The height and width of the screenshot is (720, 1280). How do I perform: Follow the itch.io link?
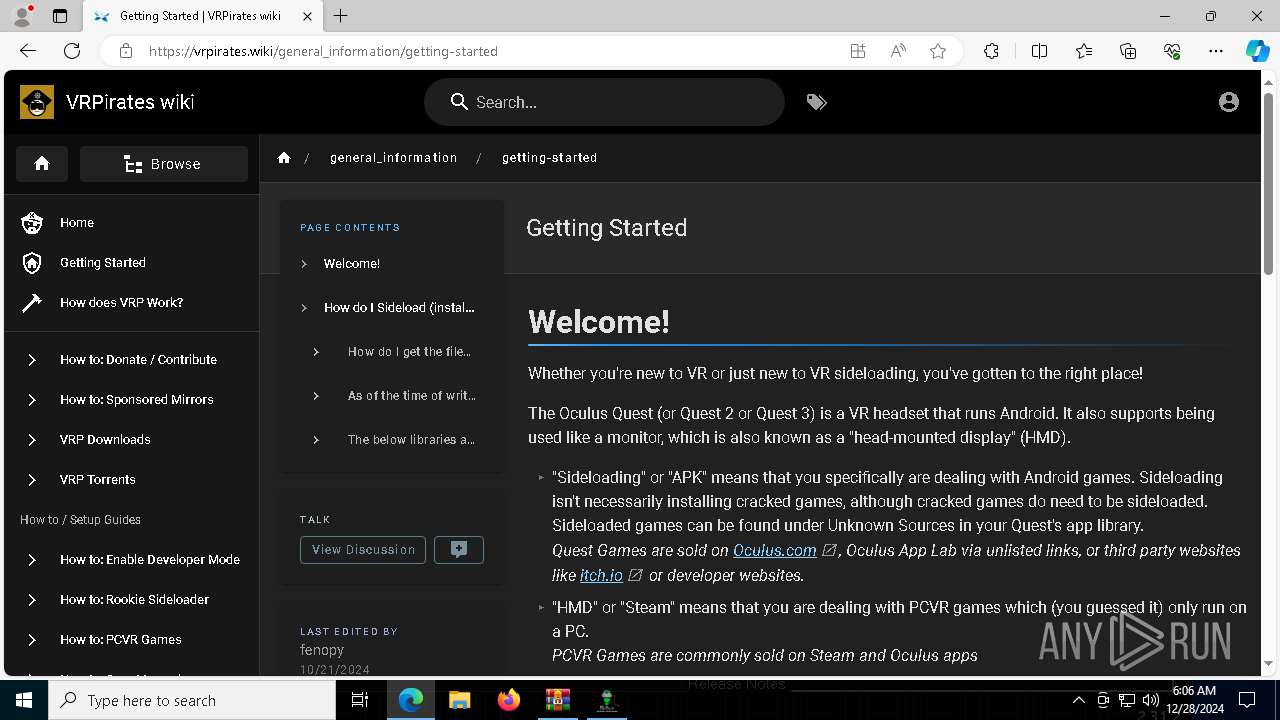coord(601,576)
